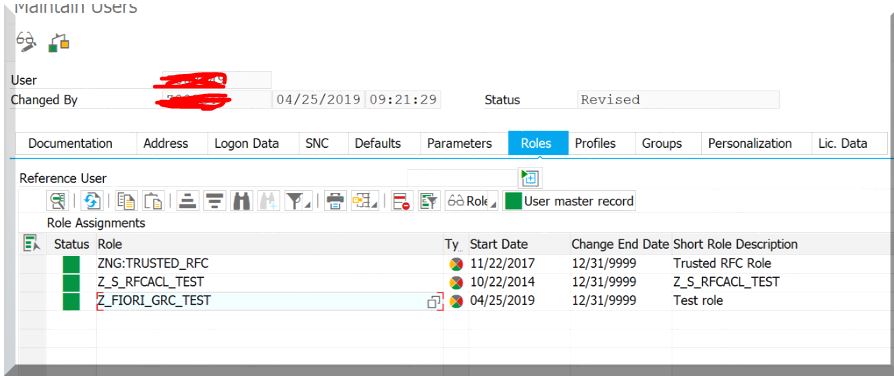
Task: Click the Status column header
Action: pyautogui.click(x=71, y=244)
